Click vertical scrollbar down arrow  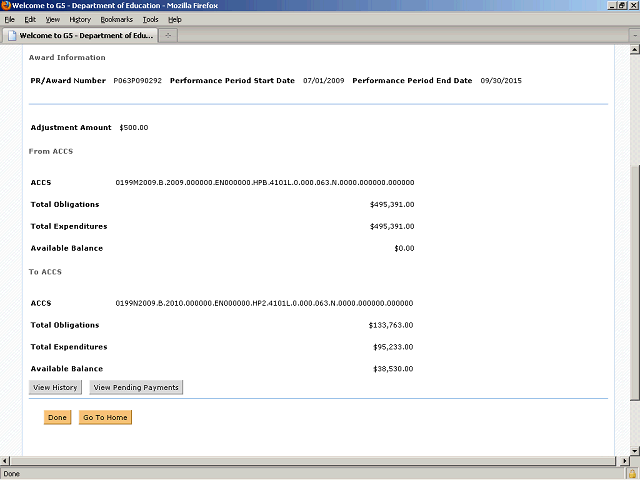(635, 451)
